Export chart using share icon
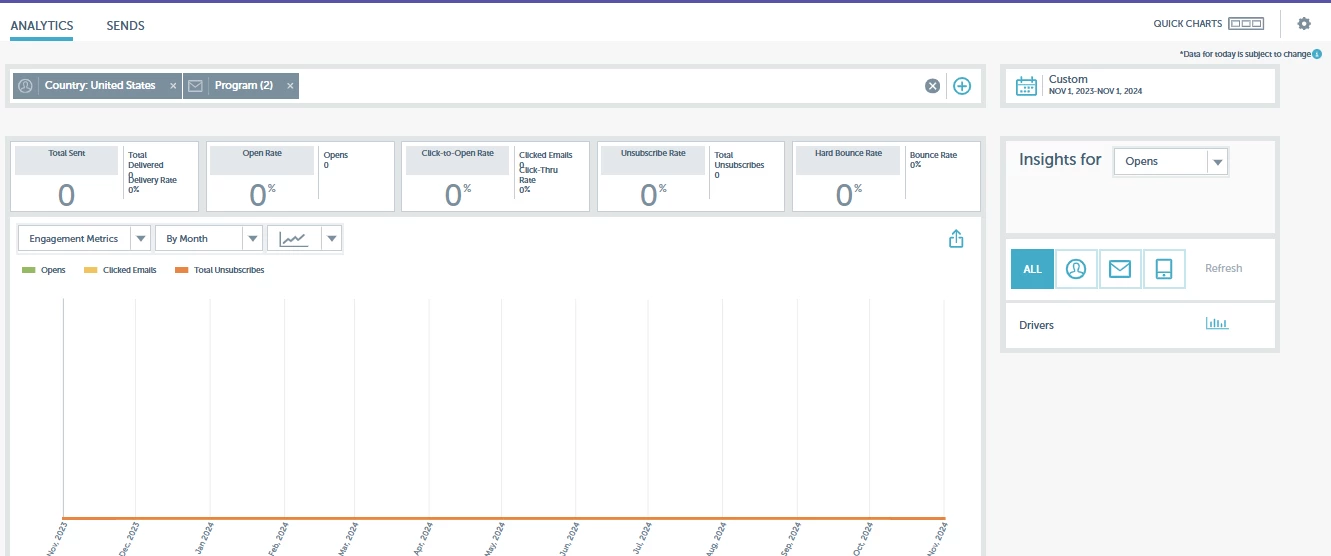This screenshot has height=556, width=1331. (x=956, y=239)
